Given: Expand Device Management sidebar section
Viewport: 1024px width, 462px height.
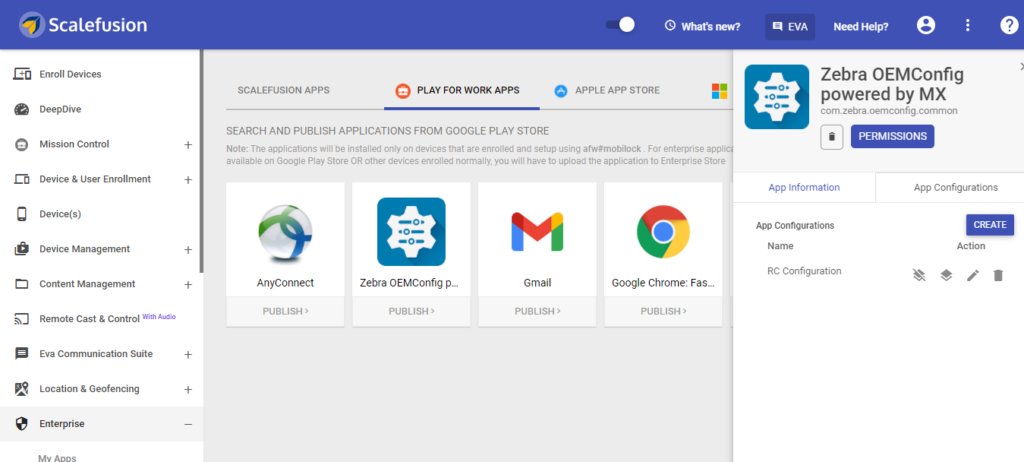Looking at the screenshot, I should point(188,250).
